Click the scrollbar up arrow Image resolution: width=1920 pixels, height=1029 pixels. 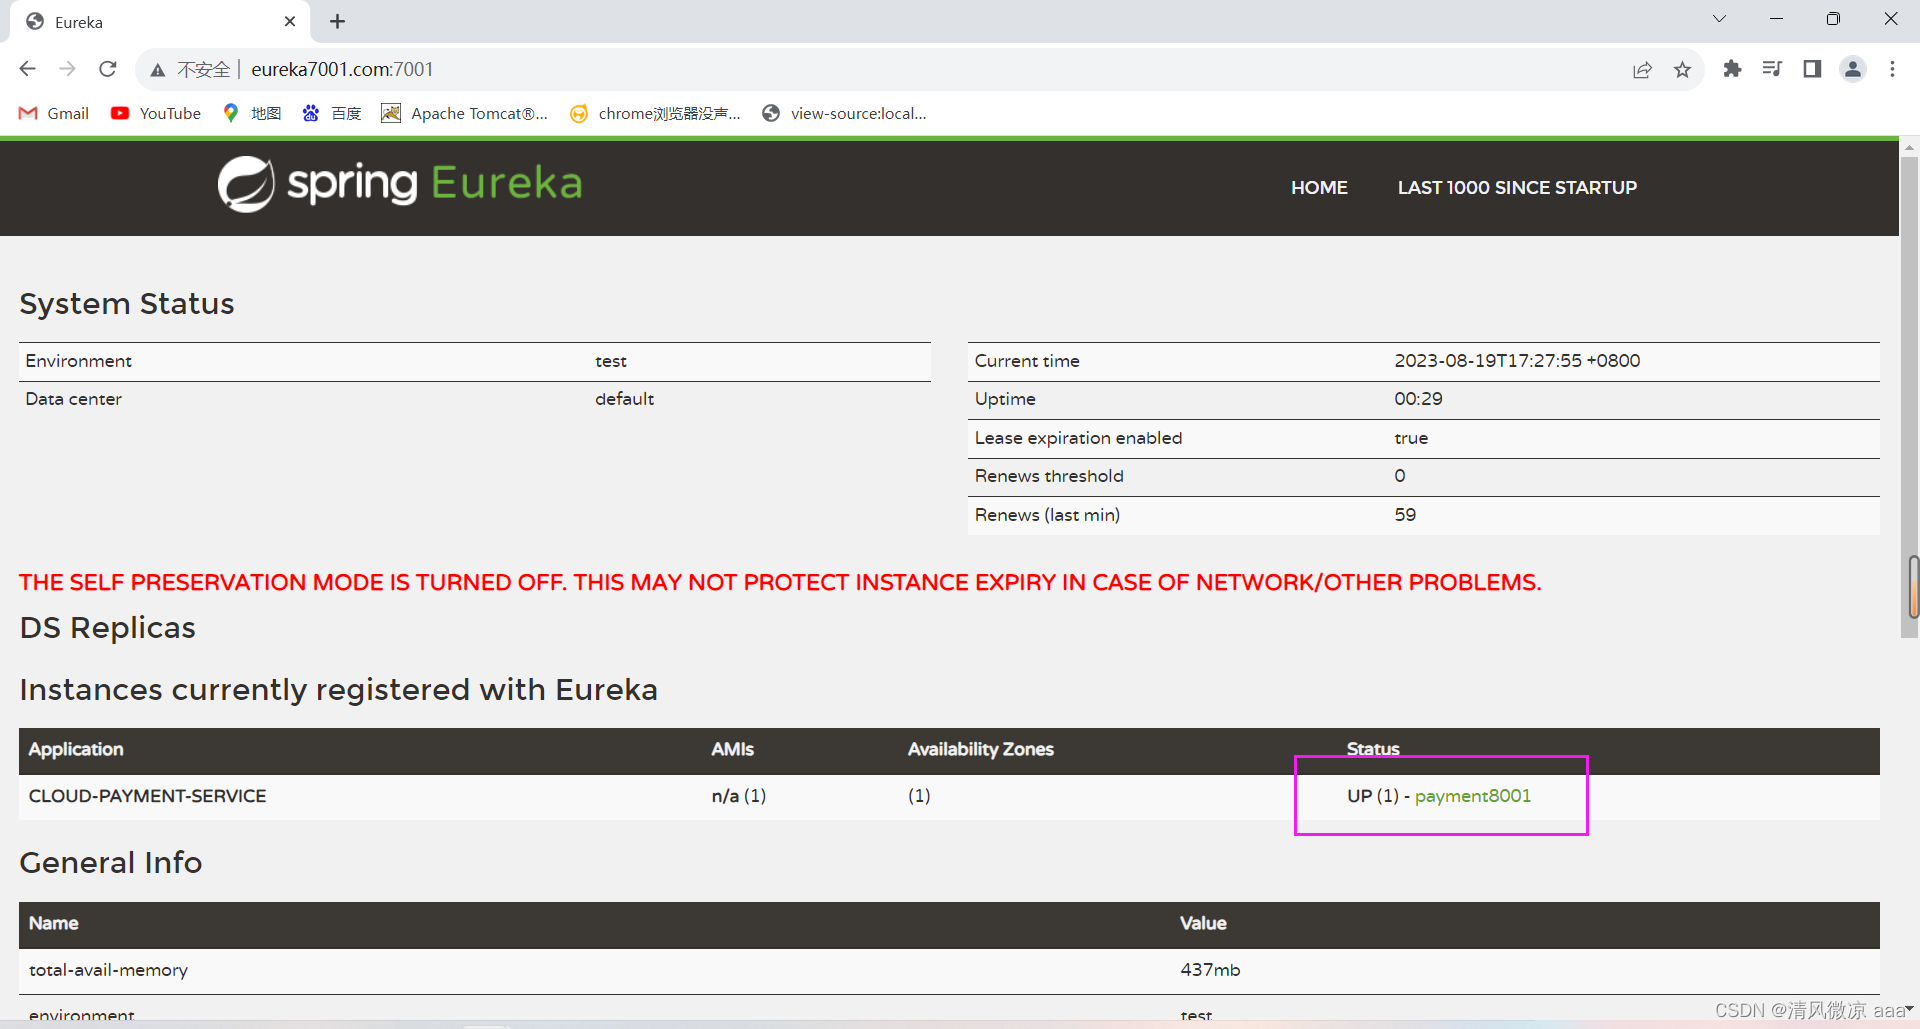point(1910,146)
